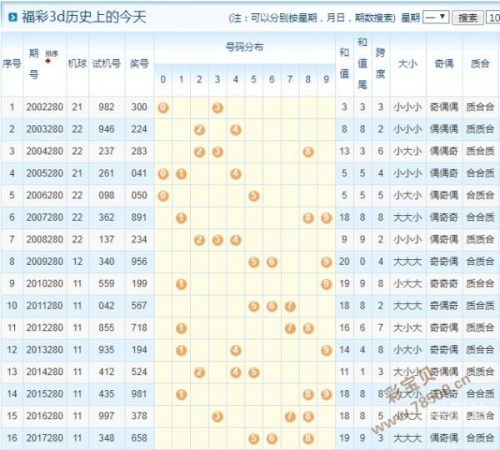
Task: Click the 奇偶 column header
Action: [x=444, y=63]
